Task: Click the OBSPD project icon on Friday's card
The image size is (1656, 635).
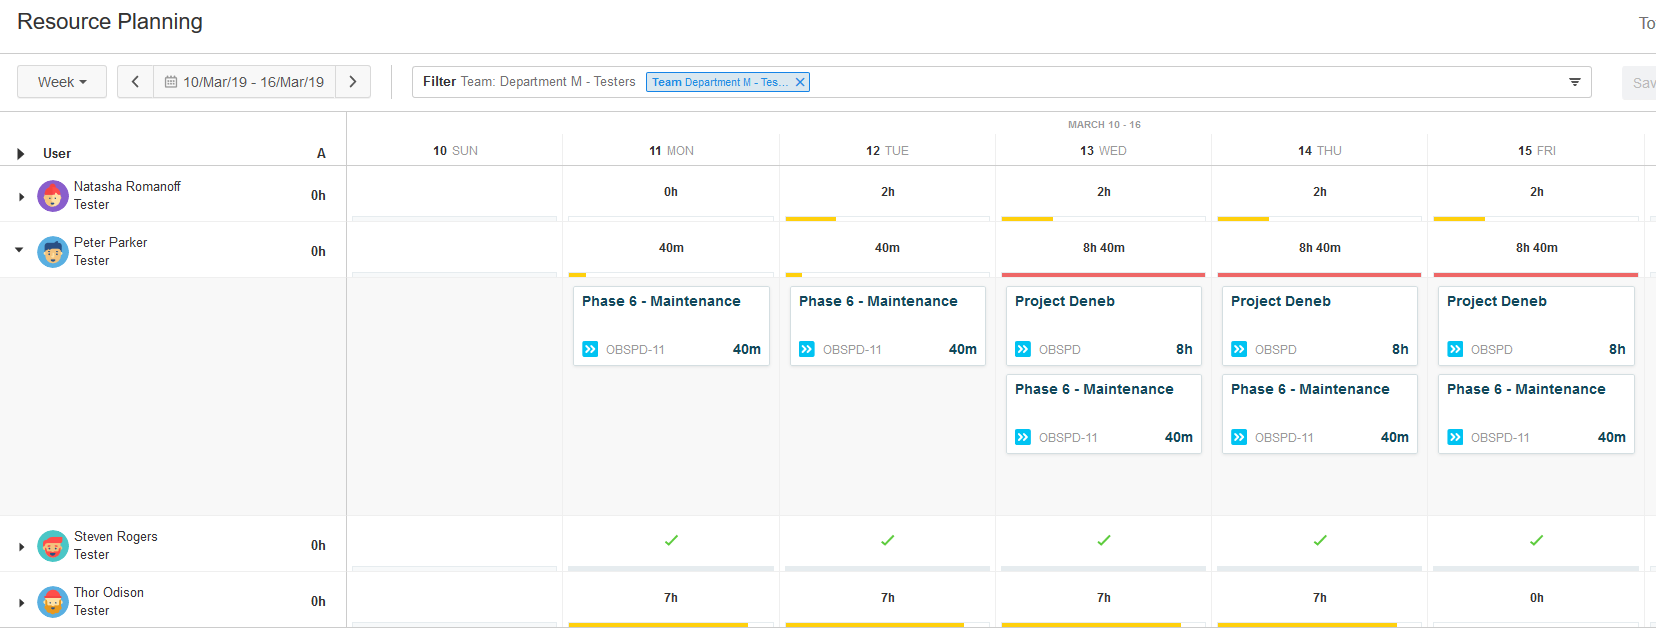Action: coord(1455,349)
